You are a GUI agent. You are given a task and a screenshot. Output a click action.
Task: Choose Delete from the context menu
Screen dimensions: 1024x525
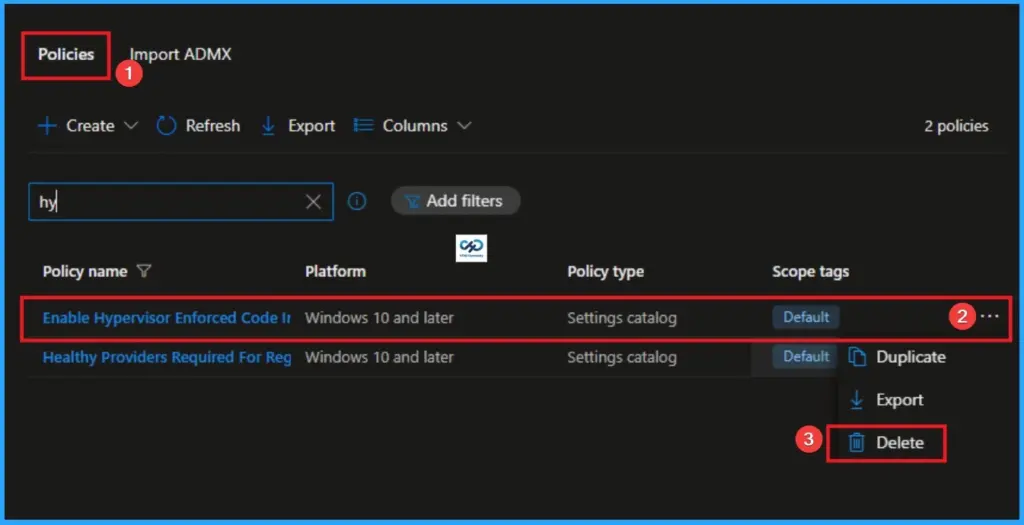pos(886,443)
